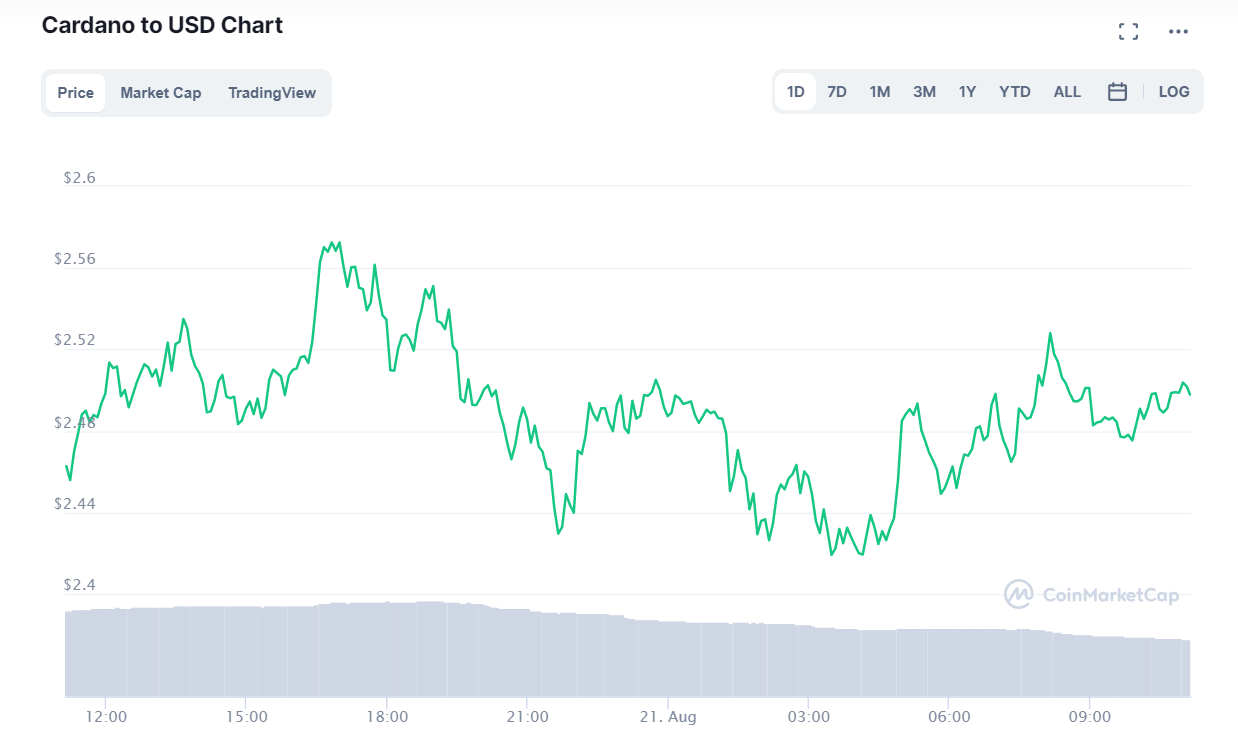This screenshot has width=1238, height=753.
Task: Activate the 1D view toggle
Action: [x=795, y=91]
